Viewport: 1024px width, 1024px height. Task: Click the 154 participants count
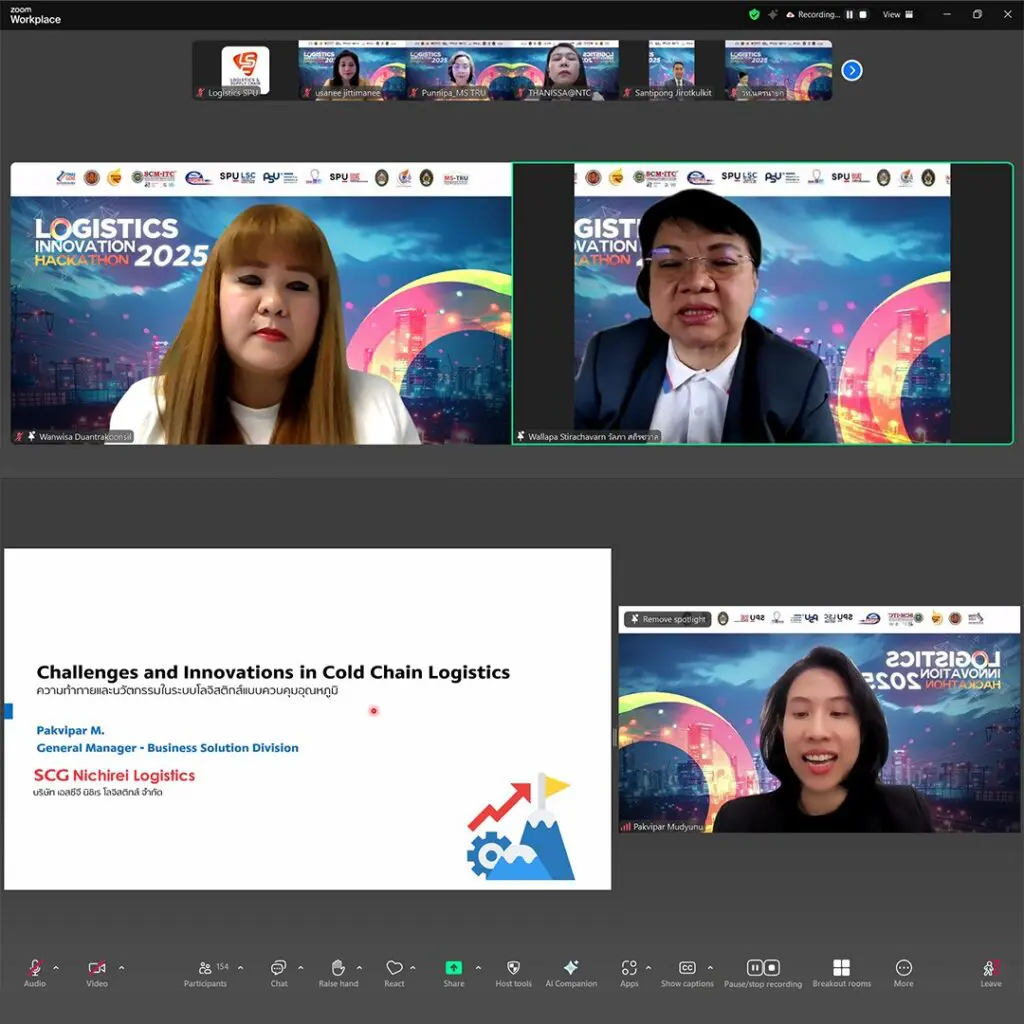(x=223, y=966)
